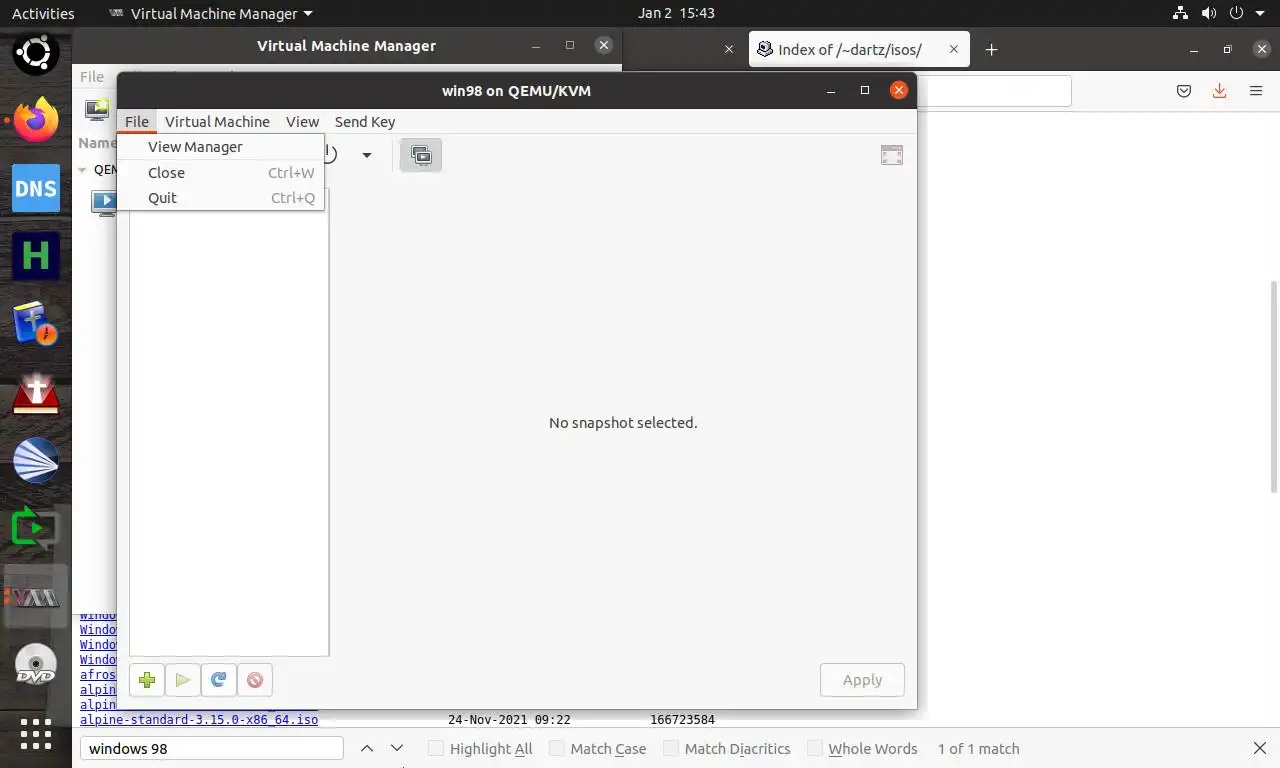Enable the Match Case checkbox
This screenshot has width=1280, height=768.
click(557, 748)
